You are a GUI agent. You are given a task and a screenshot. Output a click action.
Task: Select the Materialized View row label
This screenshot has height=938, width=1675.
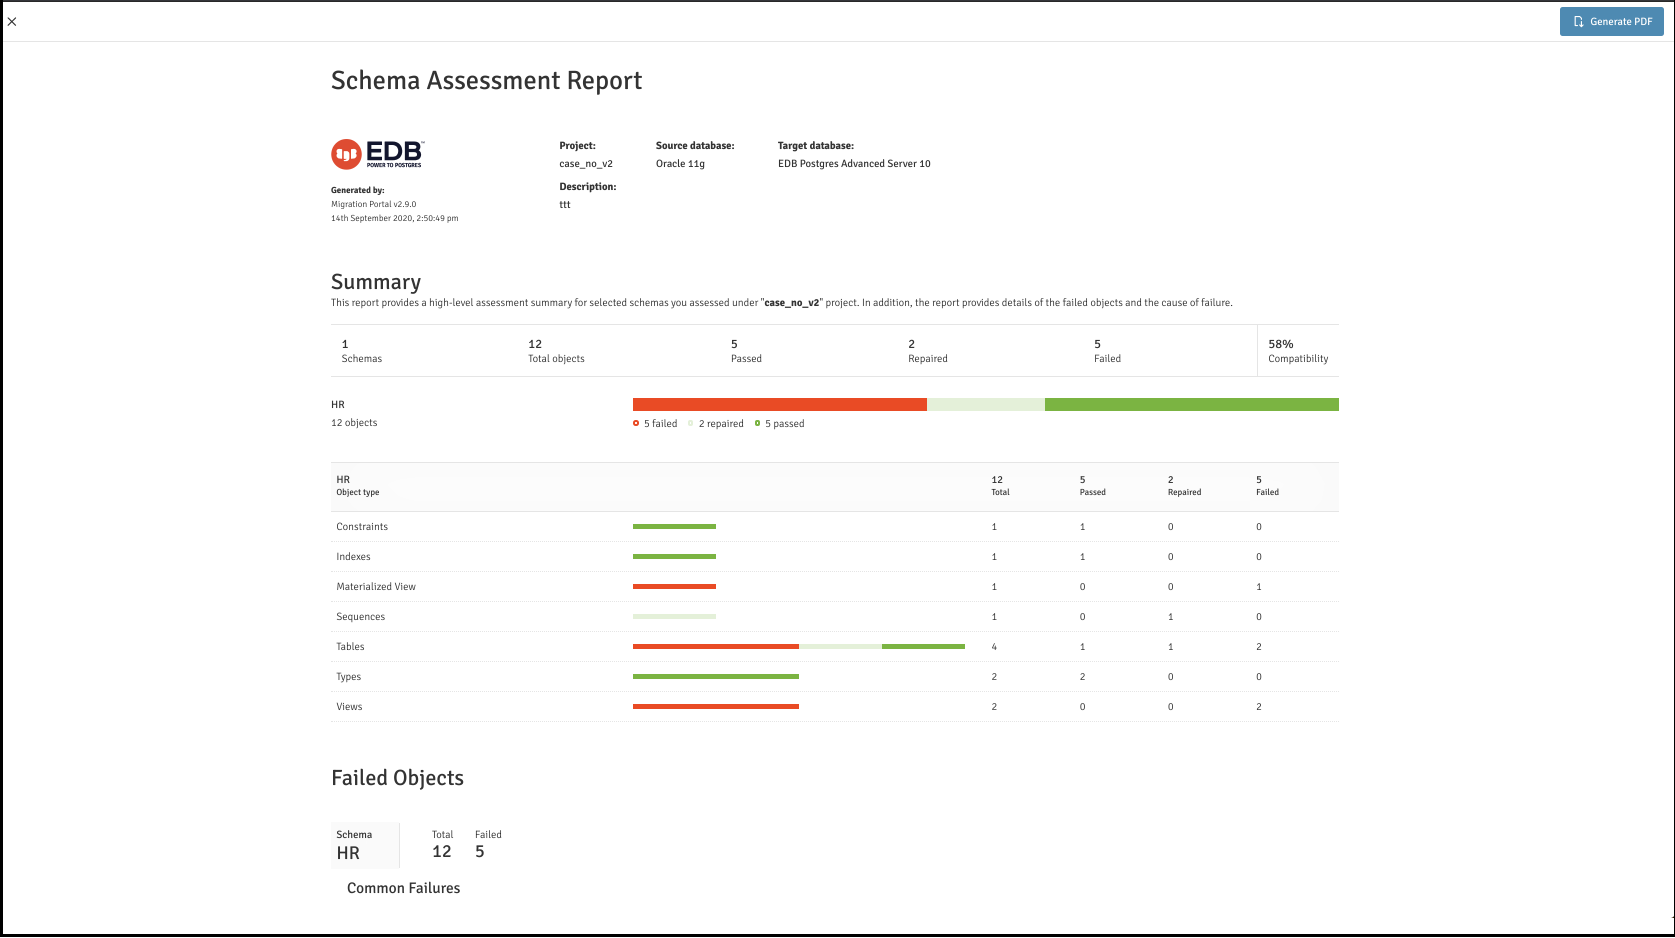pyautogui.click(x=376, y=587)
